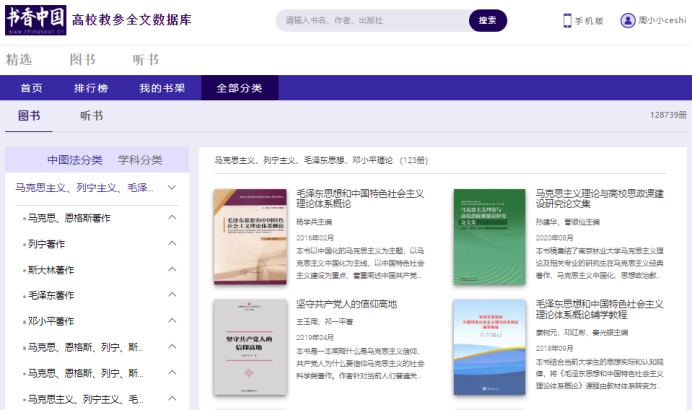Click the 书香中国 site logo
The height and width of the screenshot is (410, 692).
coord(36,19)
